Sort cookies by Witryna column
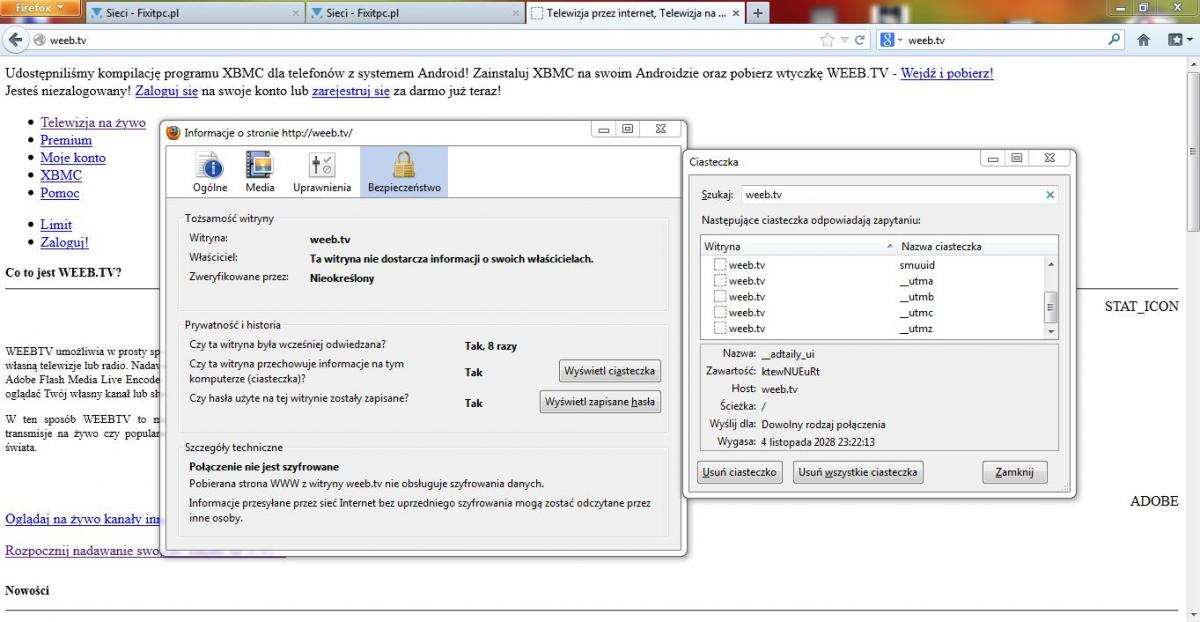Image resolution: width=1200 pixels, height=622 pixels. [798, 246]
